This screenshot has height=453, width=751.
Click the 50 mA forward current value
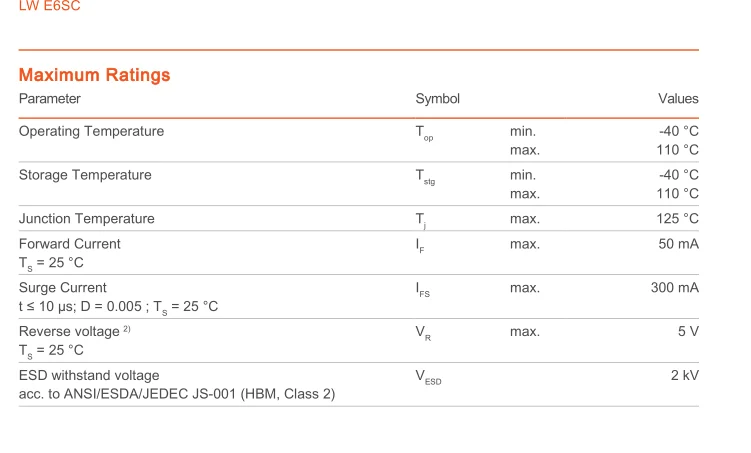678,244
